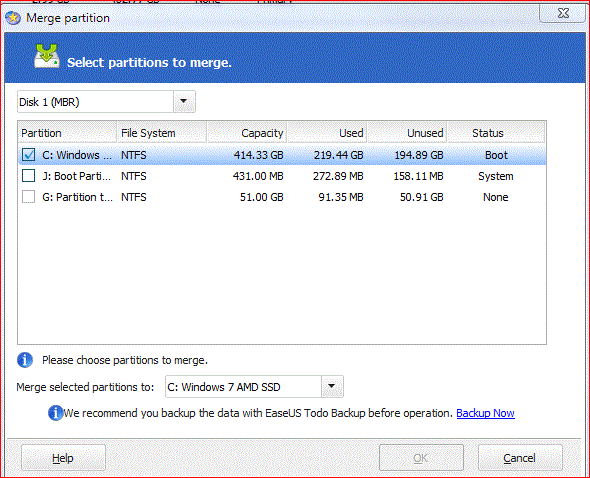Image resolution: width=590 pixels, height=478 pixels.
Task: Check the G: Partition checkbox
Action: point(29,197)
